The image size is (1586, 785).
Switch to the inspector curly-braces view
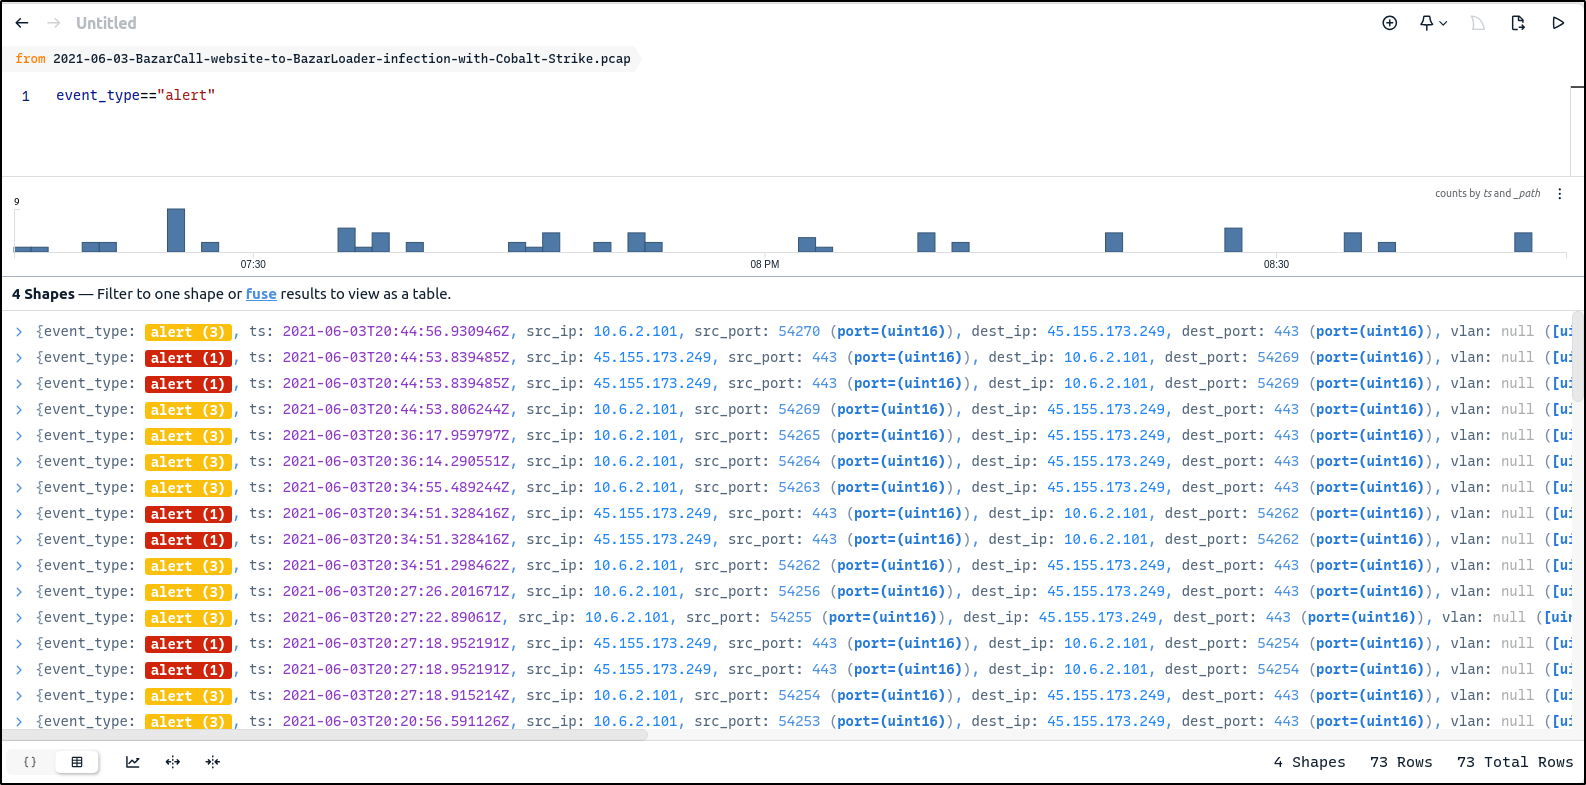click(30, 762)
